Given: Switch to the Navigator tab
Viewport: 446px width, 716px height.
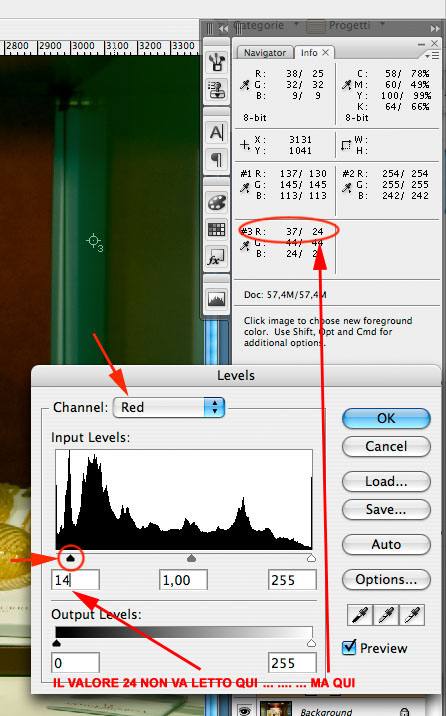Looking at the screenshot, I should (265, 53).
